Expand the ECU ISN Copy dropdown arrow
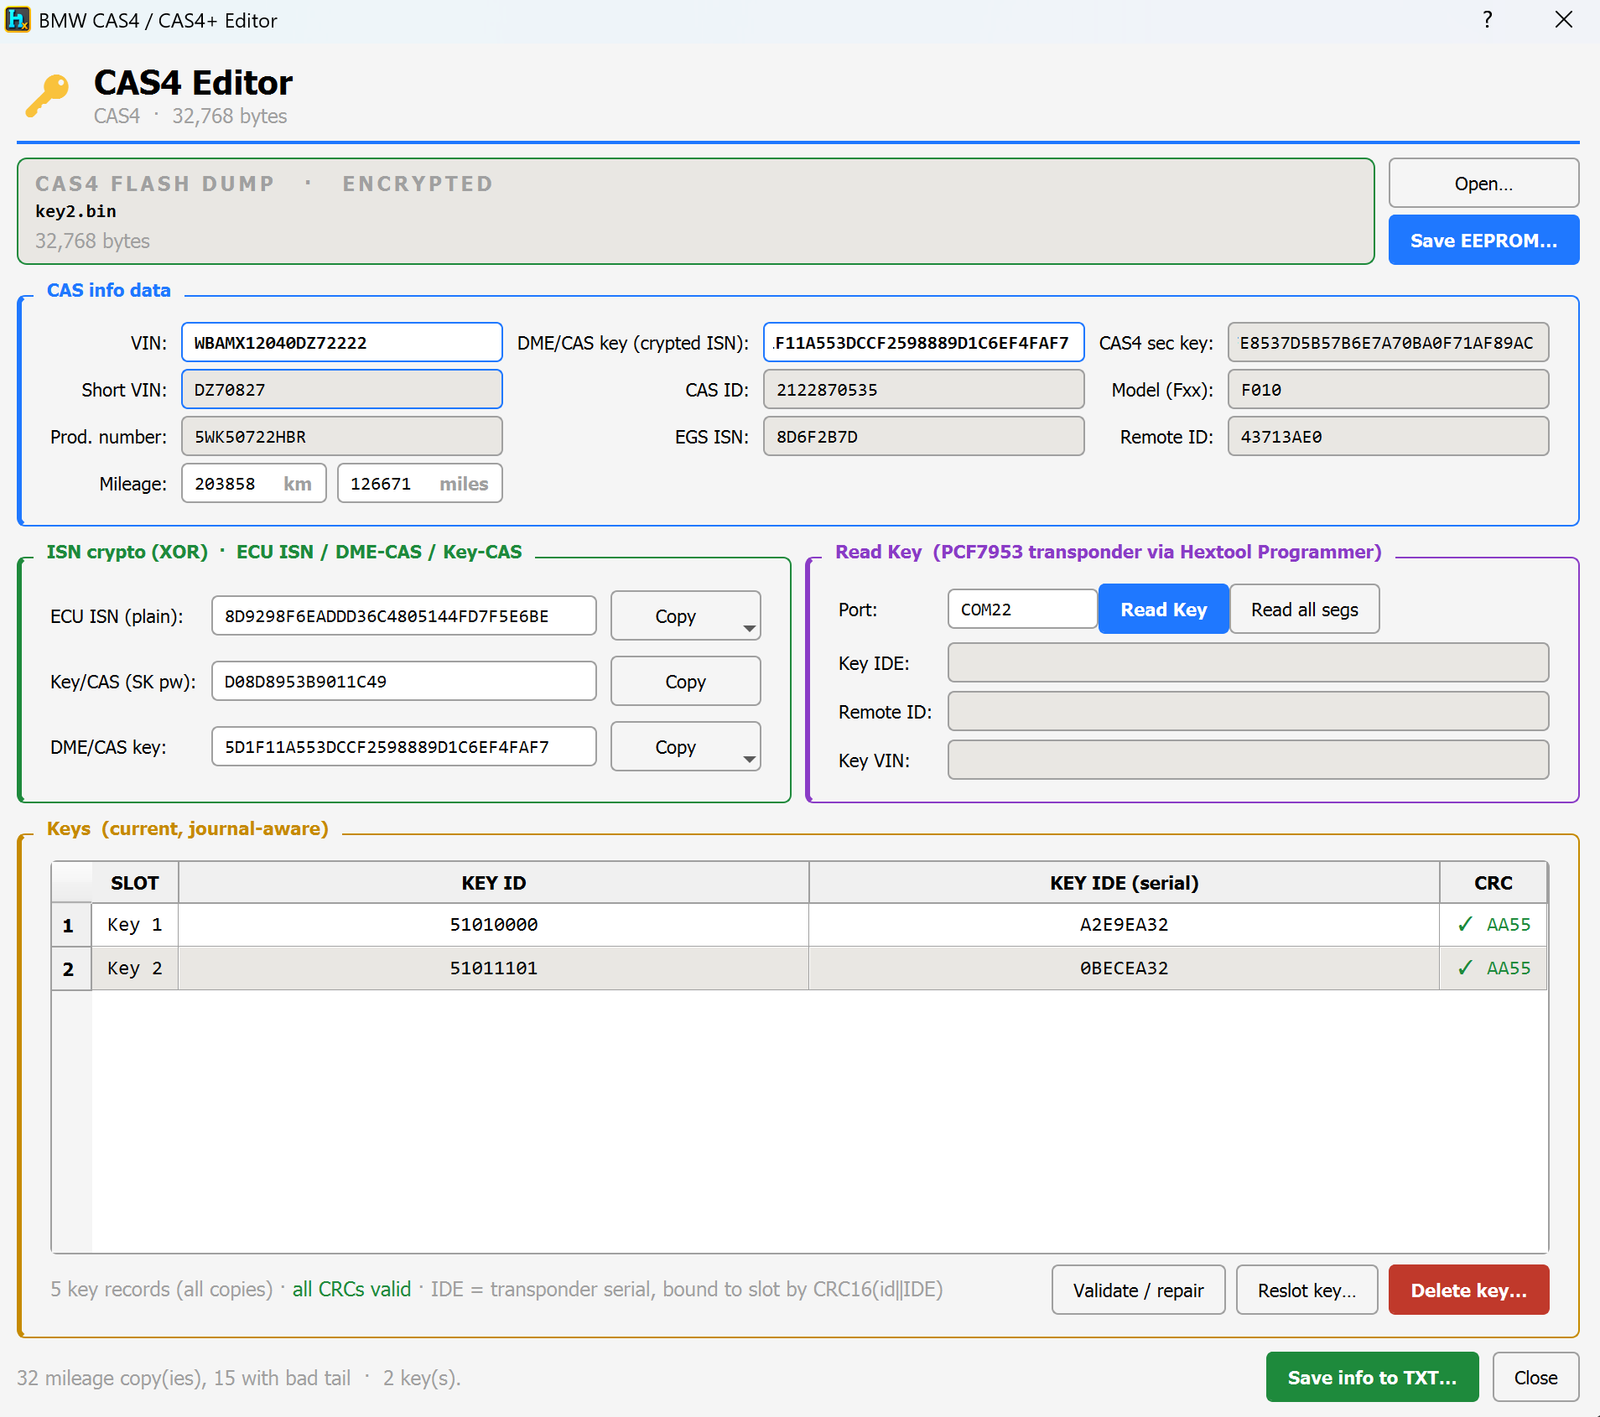 click(749, 628)
